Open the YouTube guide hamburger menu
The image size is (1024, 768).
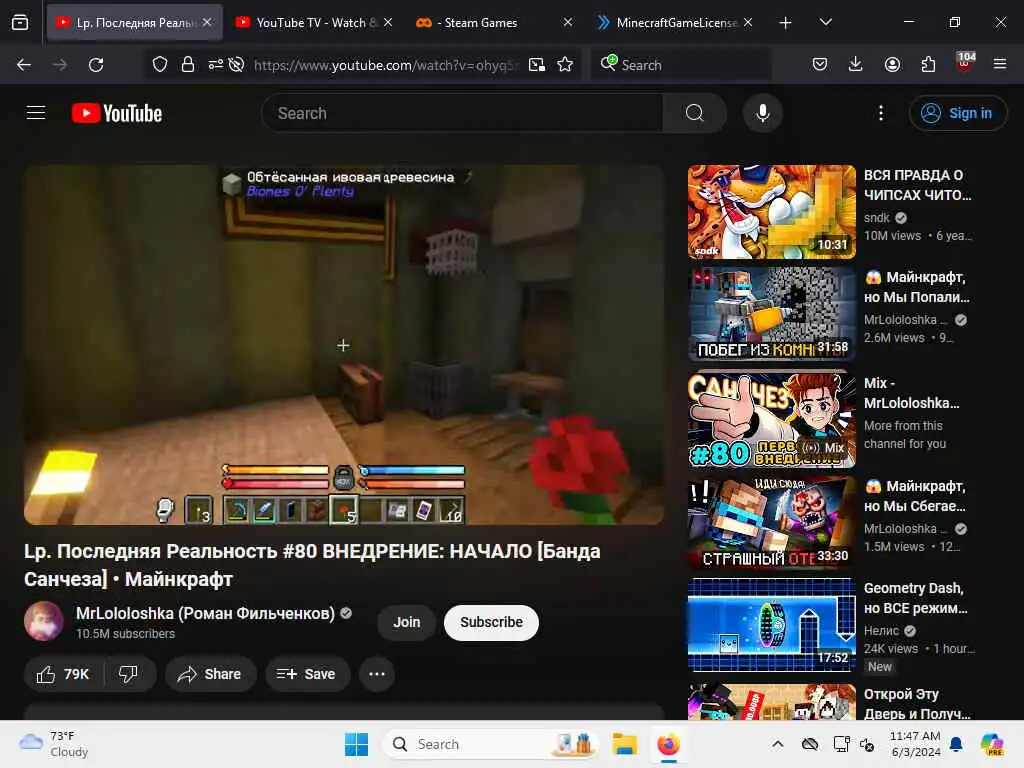point(36,113)
